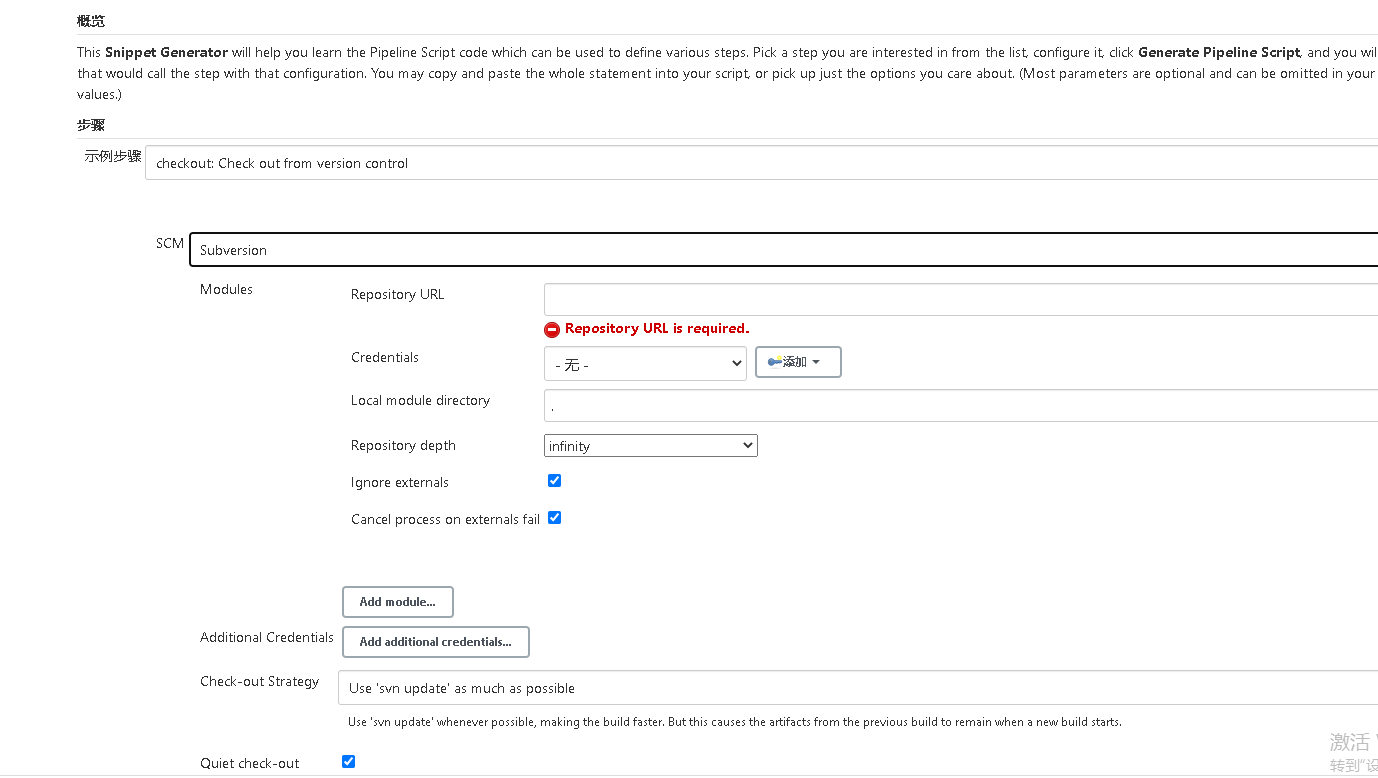The height and width of the screenshot is (778, 1378).
Task: Click the svn update strategy help description
Action: [x=735, y=722]
